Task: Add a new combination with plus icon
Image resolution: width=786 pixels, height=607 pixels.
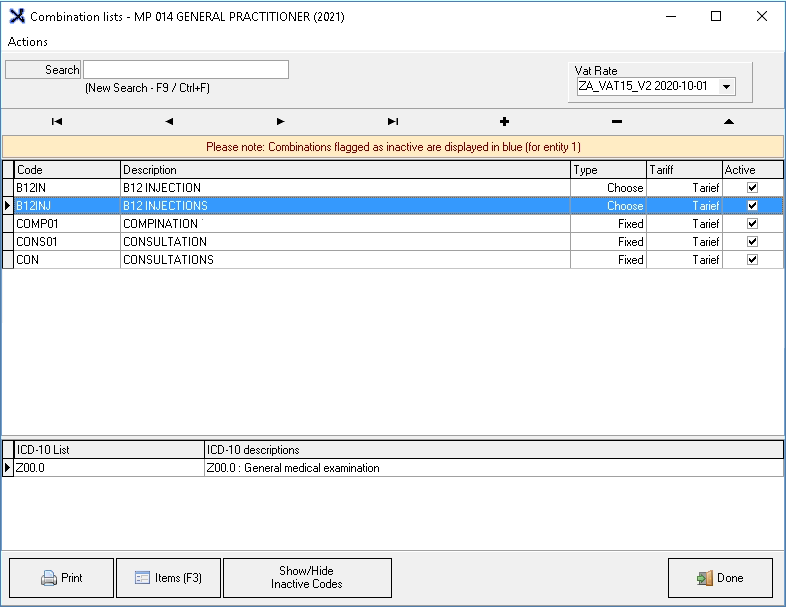Action: [504, 121]
